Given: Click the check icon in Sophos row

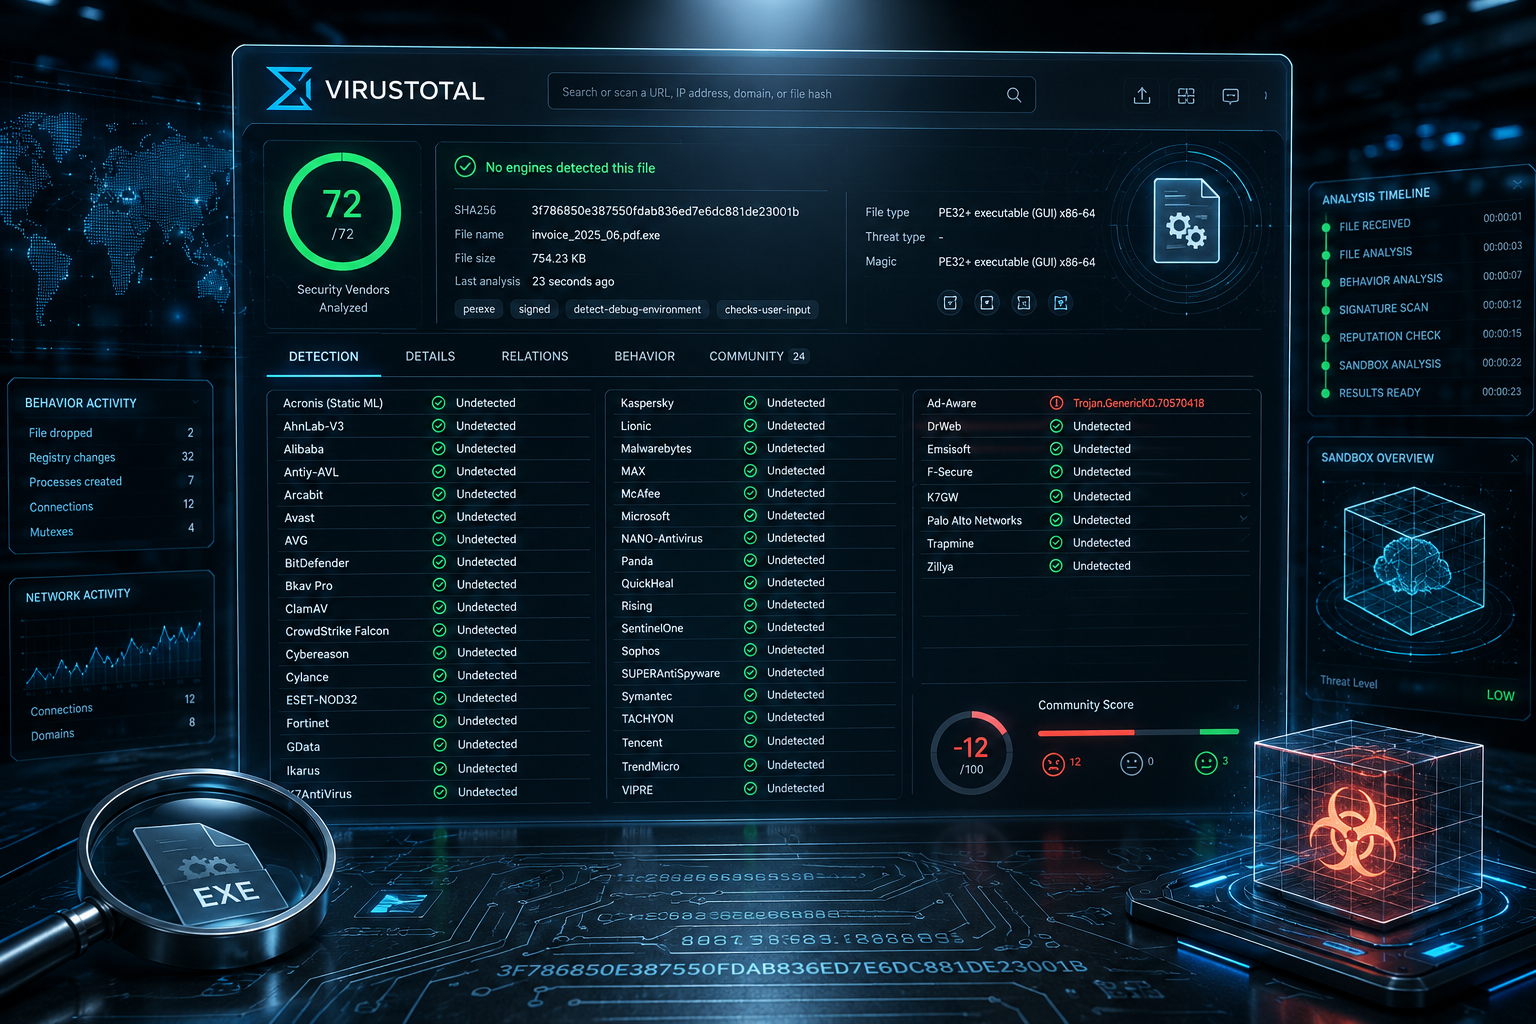Looking at the screenshot, I should click(750, 650).
